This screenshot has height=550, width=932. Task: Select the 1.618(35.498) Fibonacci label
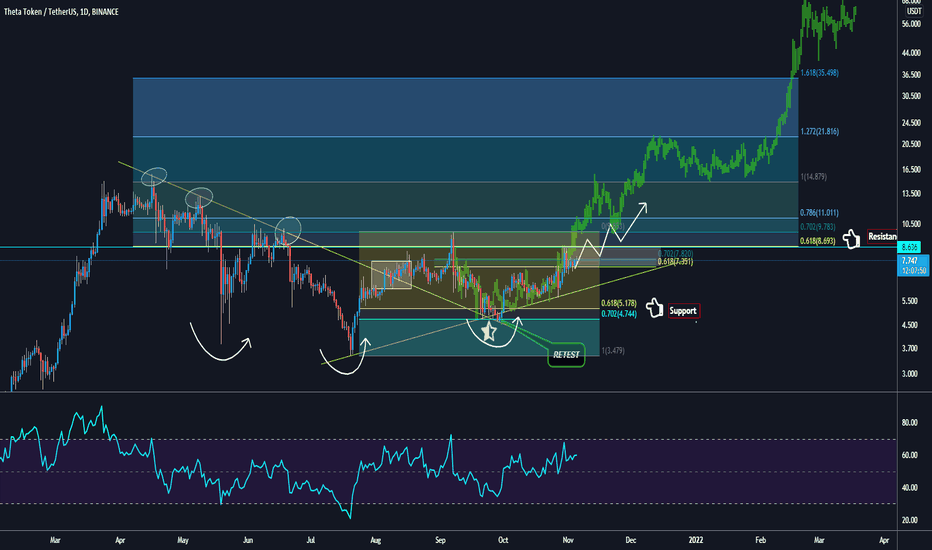tap(820, 73)
